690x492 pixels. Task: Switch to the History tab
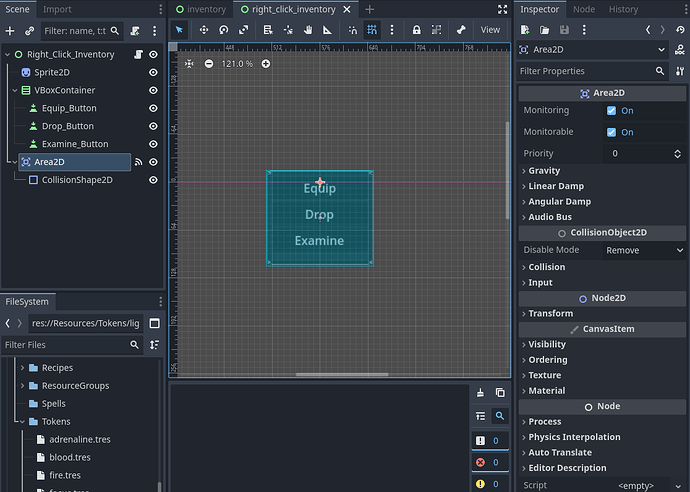(x=623, y=9)
